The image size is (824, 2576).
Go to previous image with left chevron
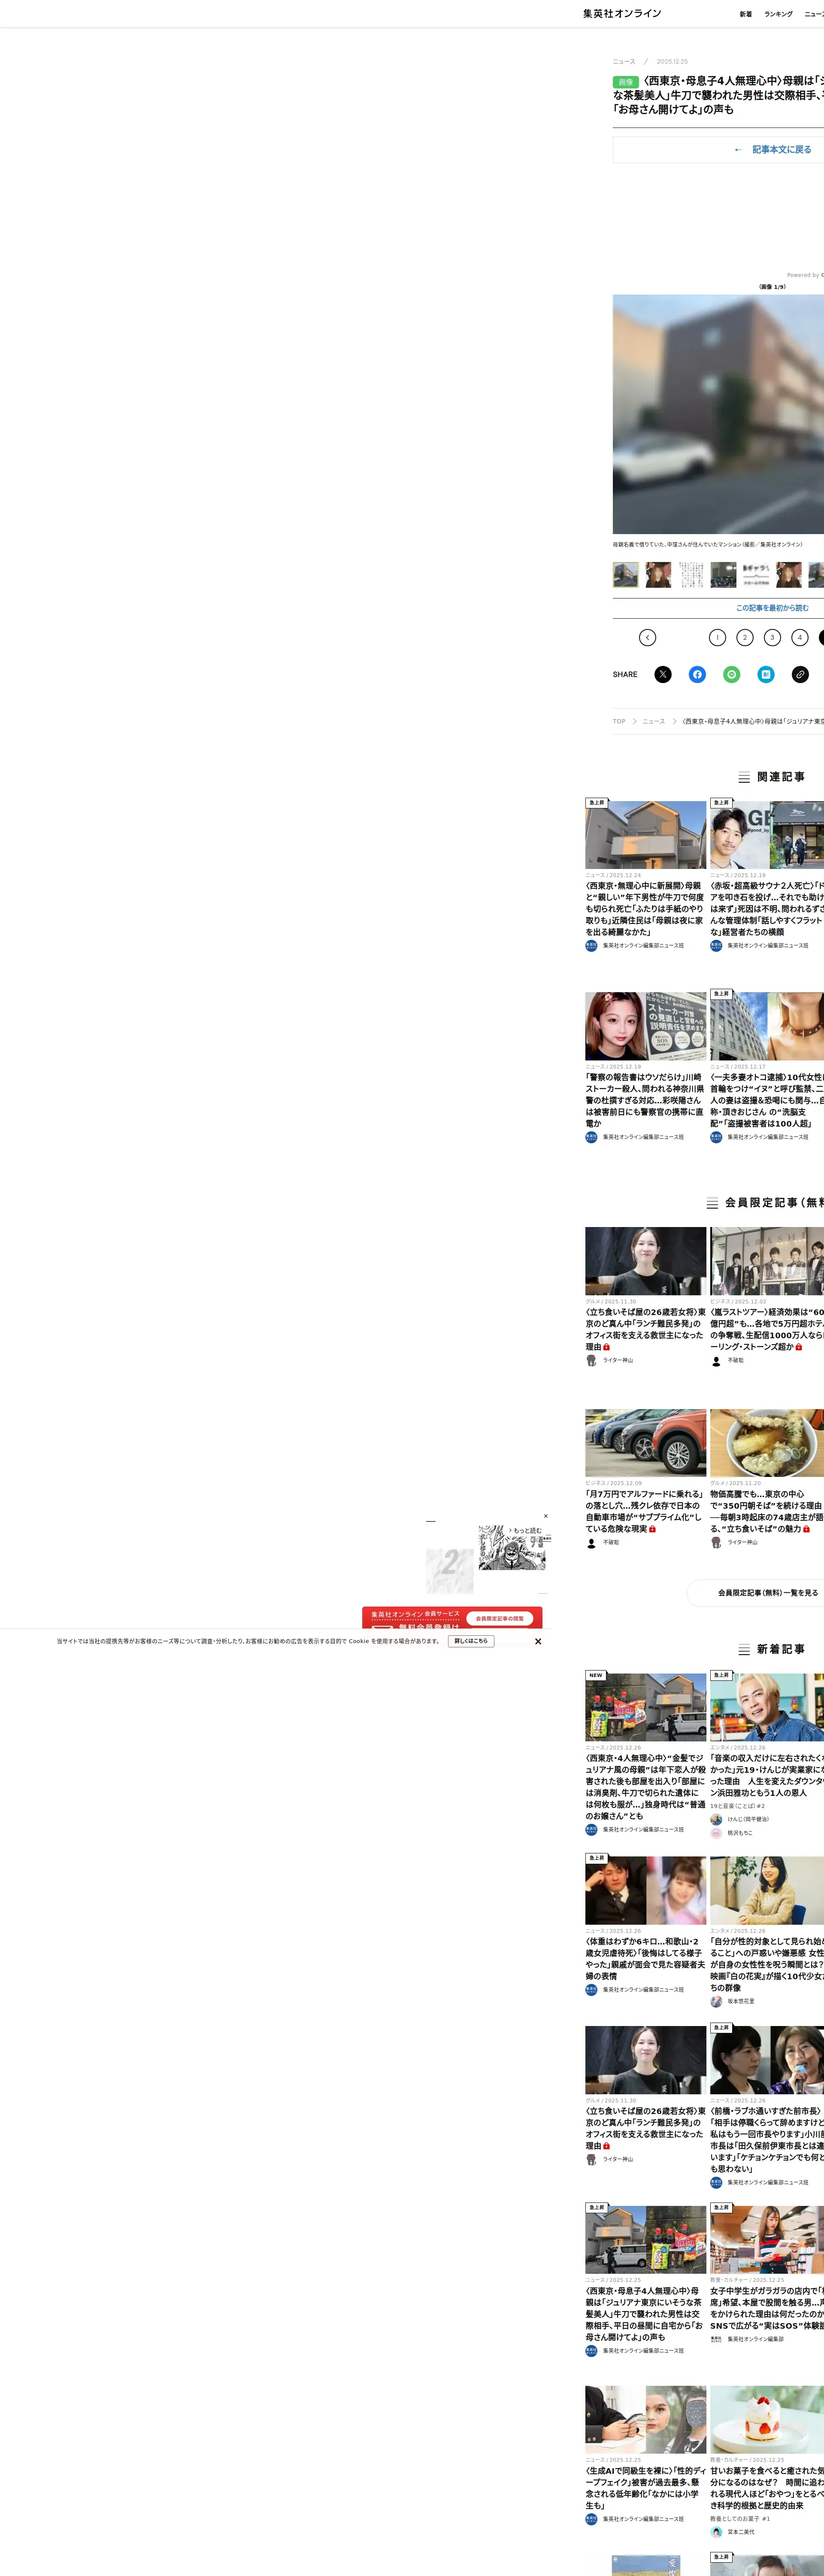648,637
